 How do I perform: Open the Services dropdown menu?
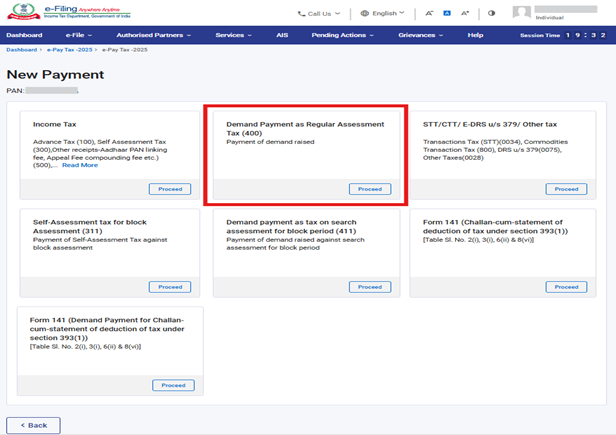click(x=234, y=35)
